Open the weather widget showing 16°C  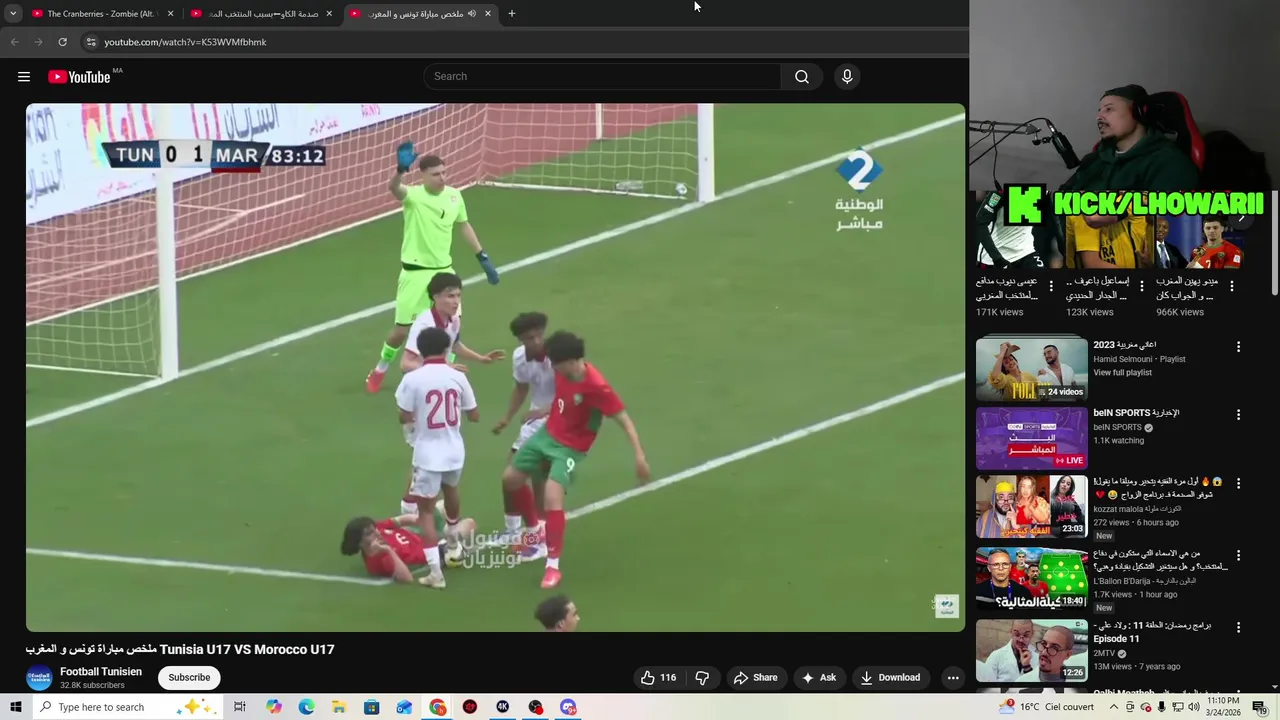coord(1045,707)
